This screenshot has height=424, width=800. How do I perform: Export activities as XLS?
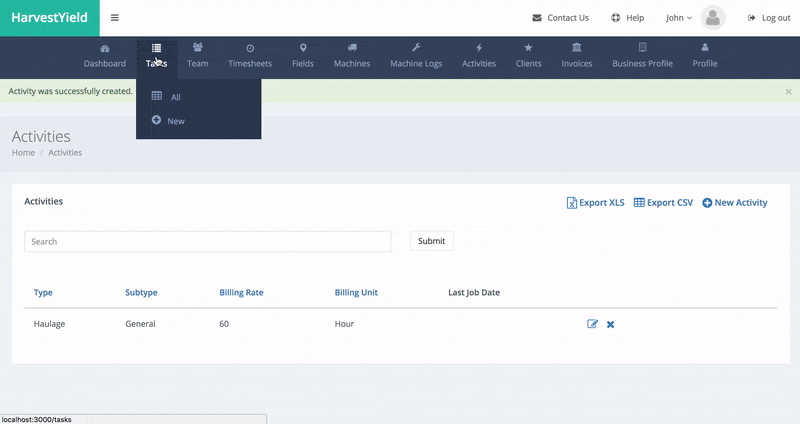(595, 203)
